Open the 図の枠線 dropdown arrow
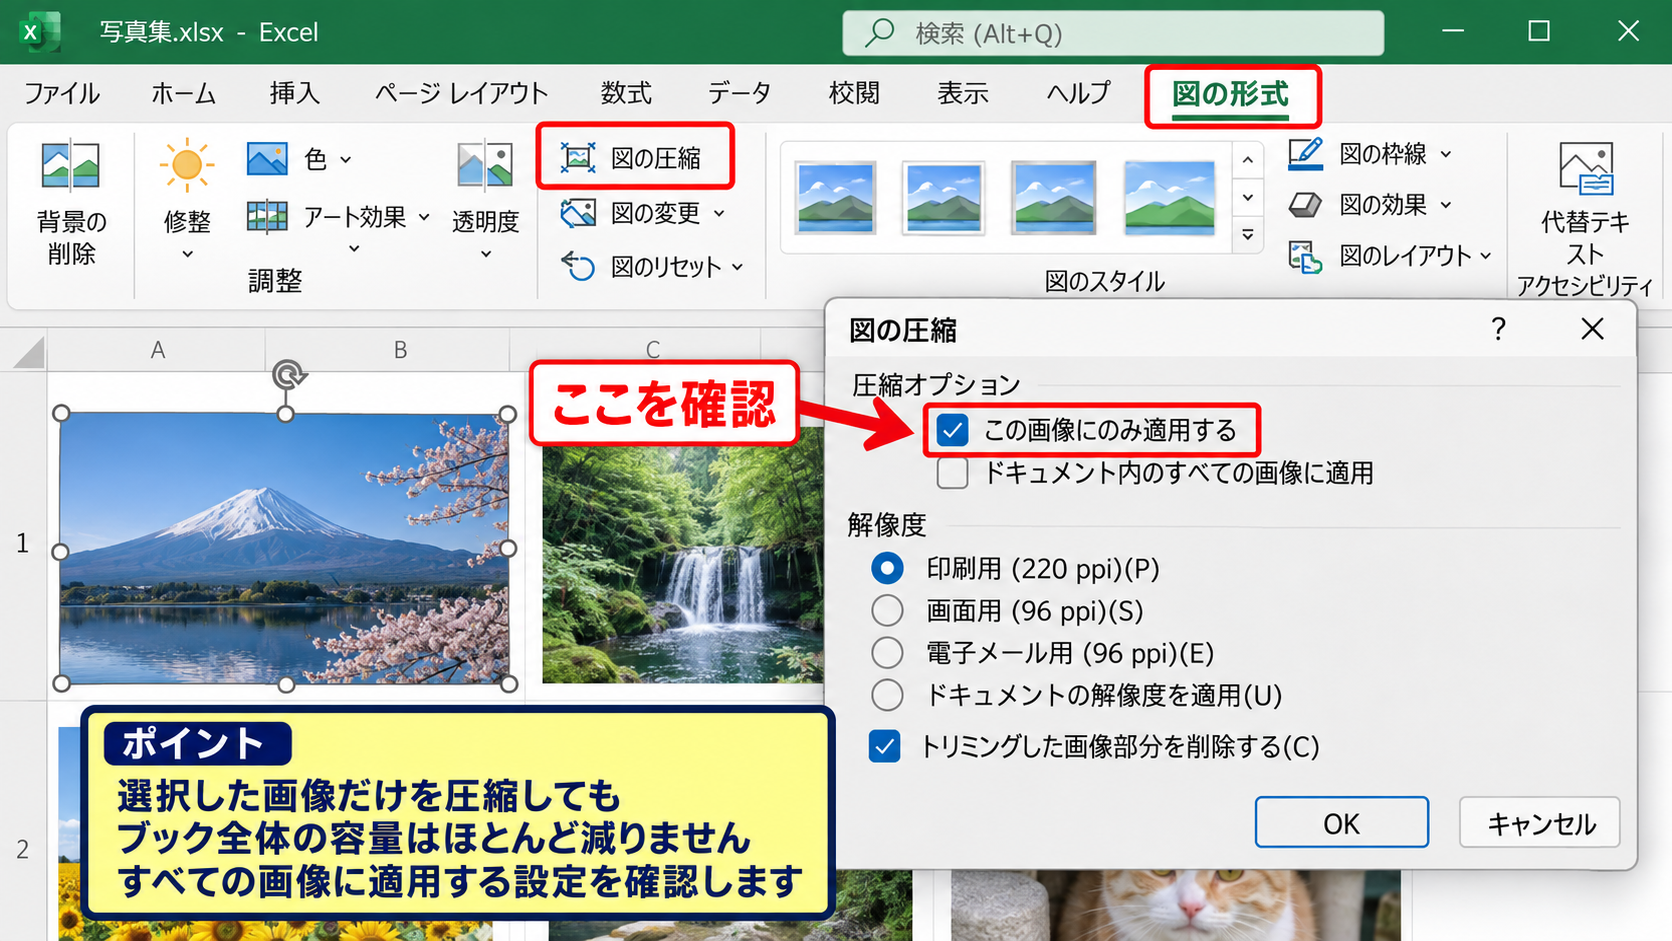Image resolution: width=1672 pixels, height=941 pixels. coord(1446,154)
